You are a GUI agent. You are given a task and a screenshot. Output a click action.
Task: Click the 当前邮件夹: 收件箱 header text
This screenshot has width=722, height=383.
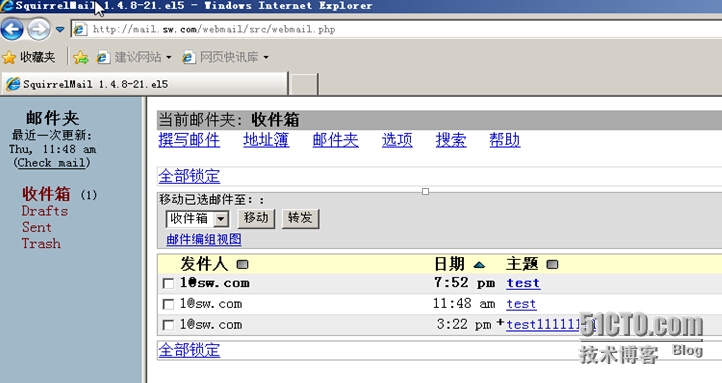pyautogui.click(x=229, y=120)
